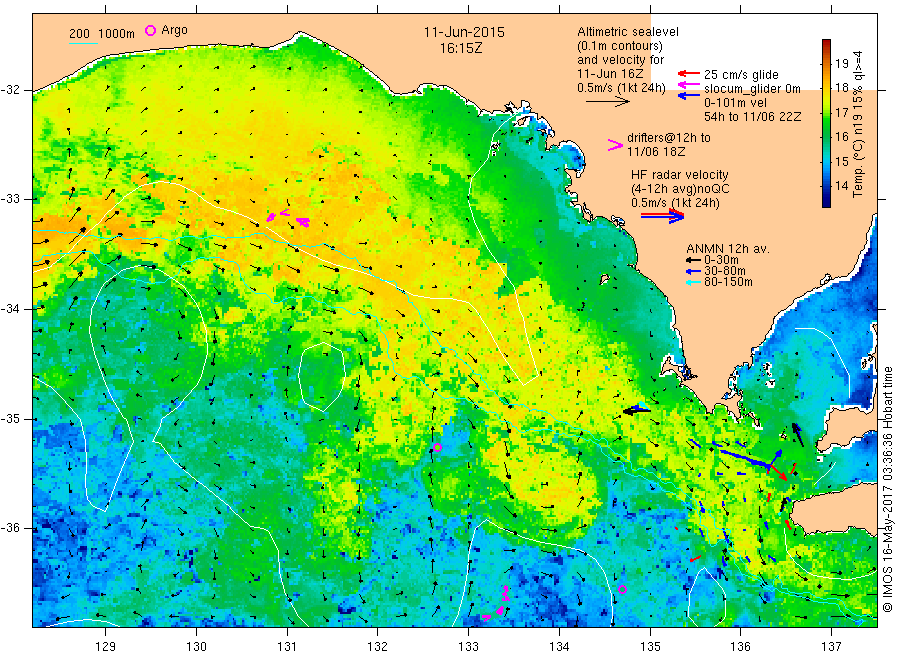
Task: Click the longitude axis label '137'
Action: (x=831, y=647)
